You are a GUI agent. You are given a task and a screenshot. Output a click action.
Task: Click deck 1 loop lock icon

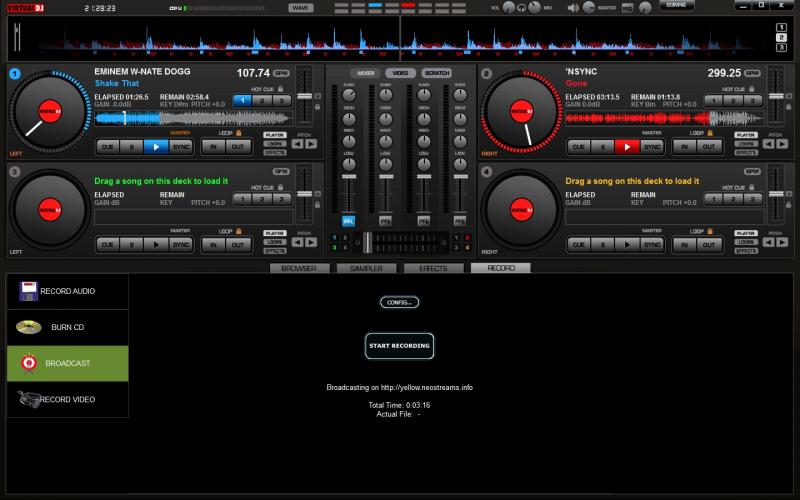(238, 133)
